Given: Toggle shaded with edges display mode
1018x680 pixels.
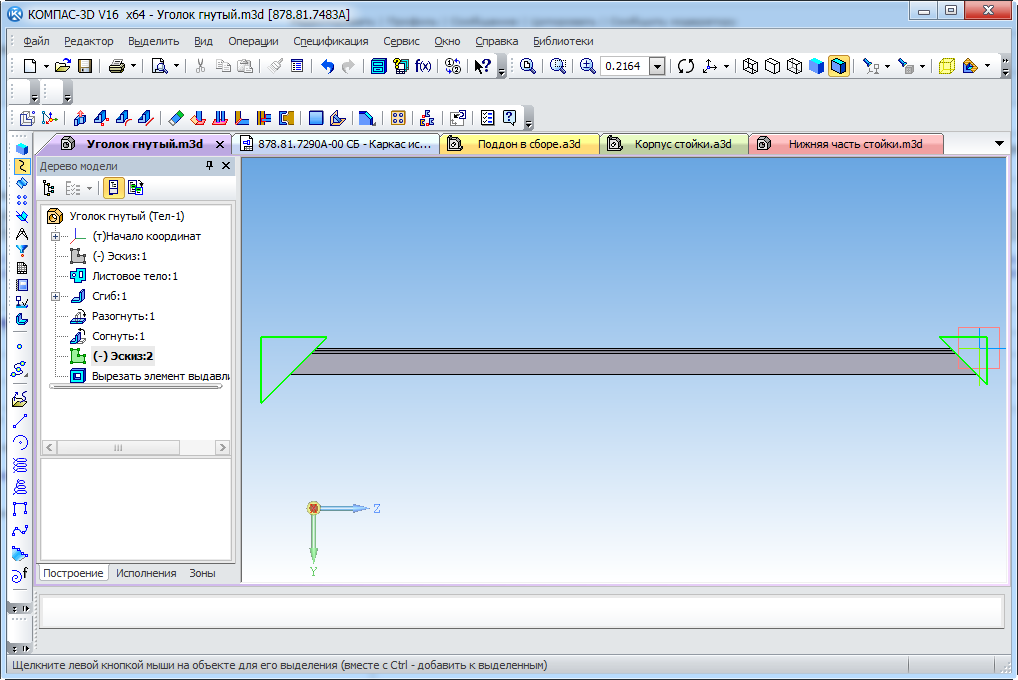Looking at the screenshot, I should (838, 66).
